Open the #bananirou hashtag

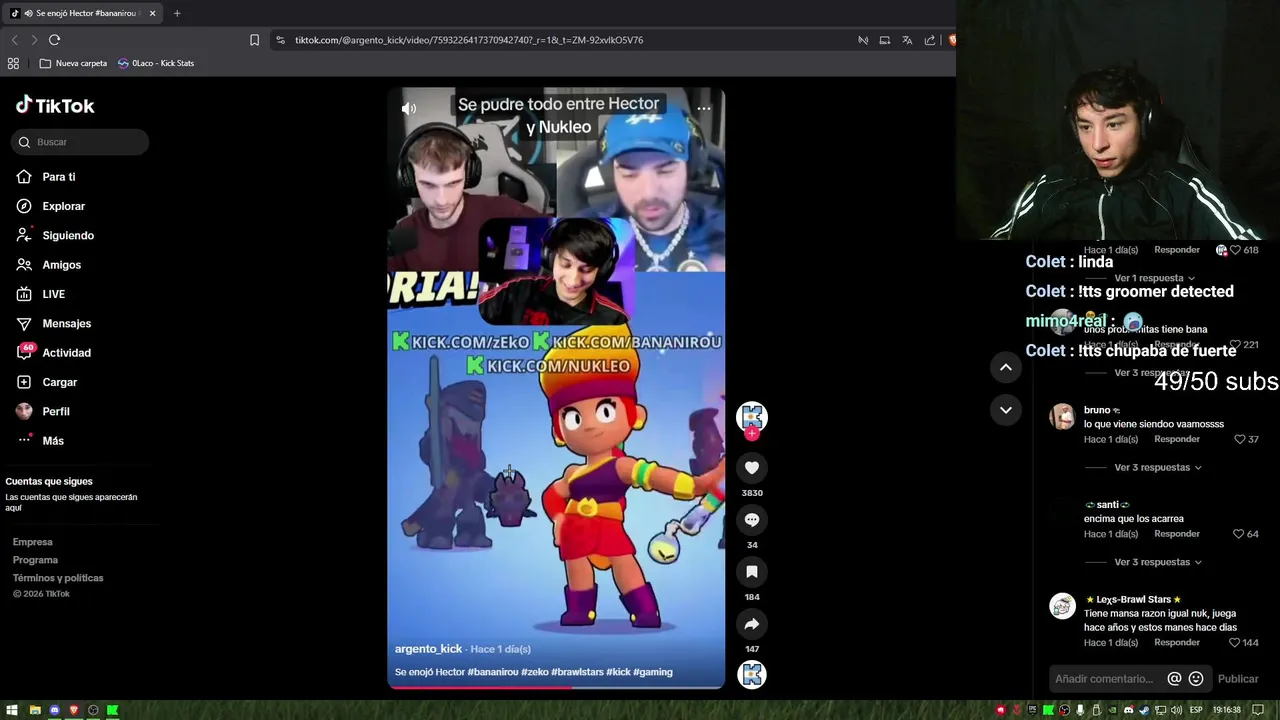494,672
